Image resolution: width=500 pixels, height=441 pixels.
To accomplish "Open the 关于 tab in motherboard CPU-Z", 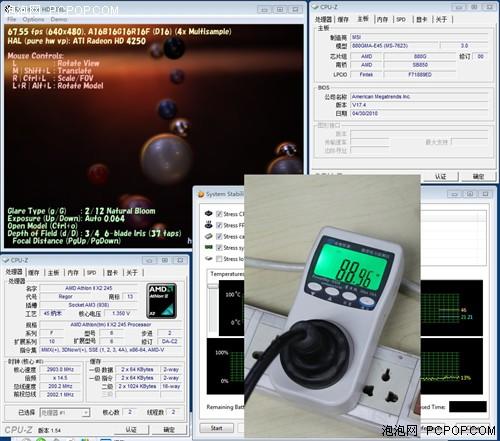I will (441, 20).
